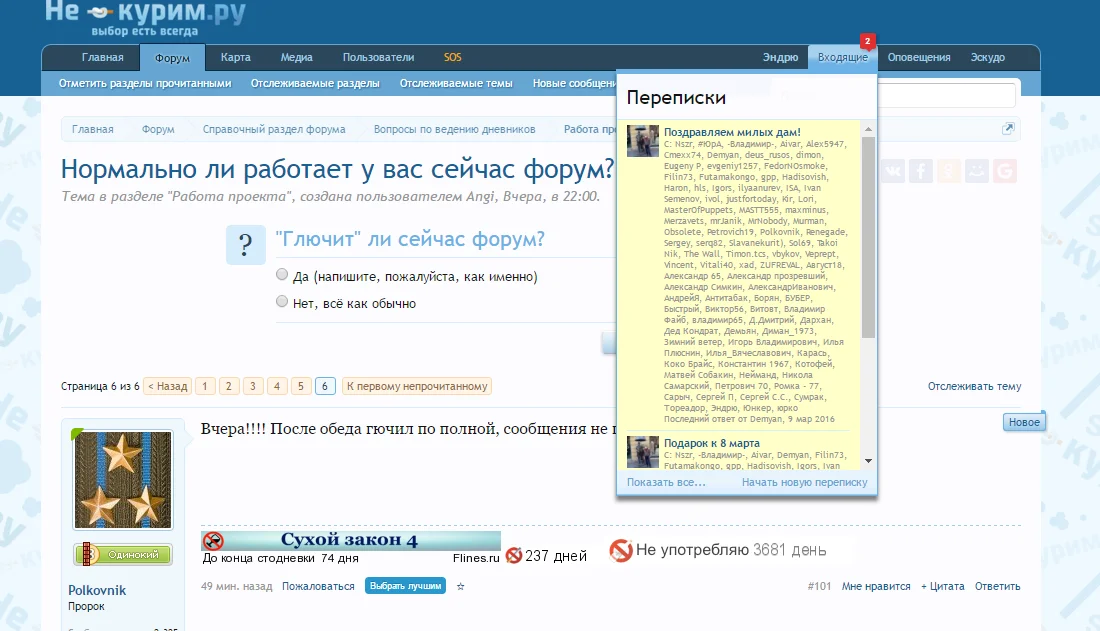Image resolution: width=1100 pixels, height=631 pixels.
Task: Click the Odnoklassniki share icon
Action: 948,170
